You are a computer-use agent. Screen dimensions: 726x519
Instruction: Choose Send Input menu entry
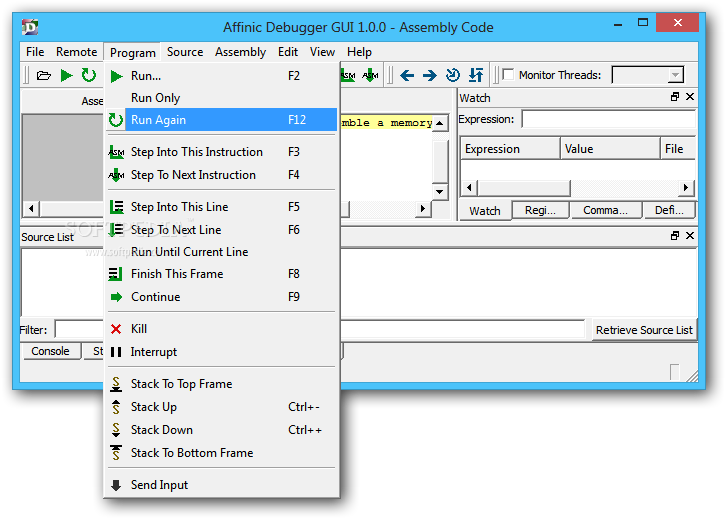point(222,485)
